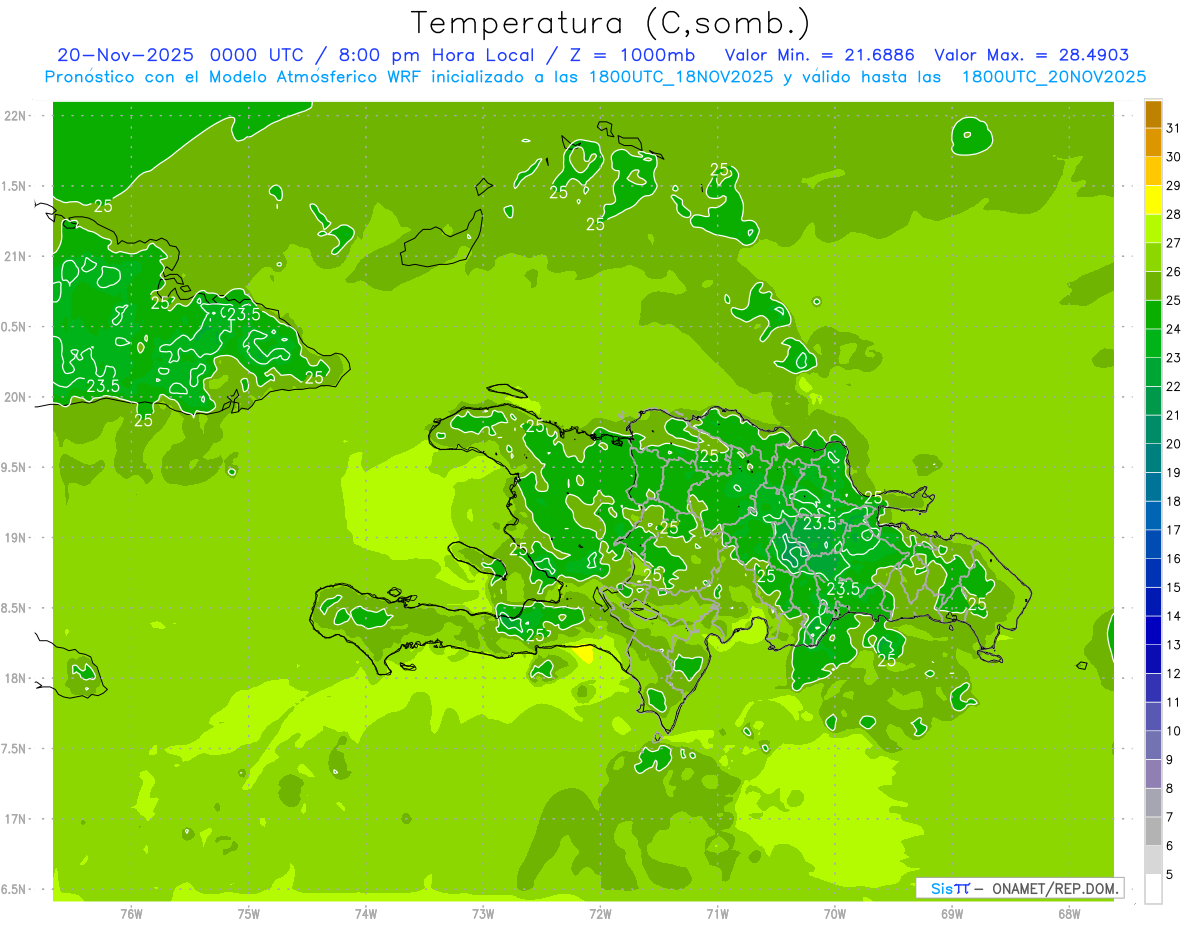The height and width of the screenshot is (927, 1200).
Task: Select the teal legend swatch between 19 and 20
Action: [1153, 458]
